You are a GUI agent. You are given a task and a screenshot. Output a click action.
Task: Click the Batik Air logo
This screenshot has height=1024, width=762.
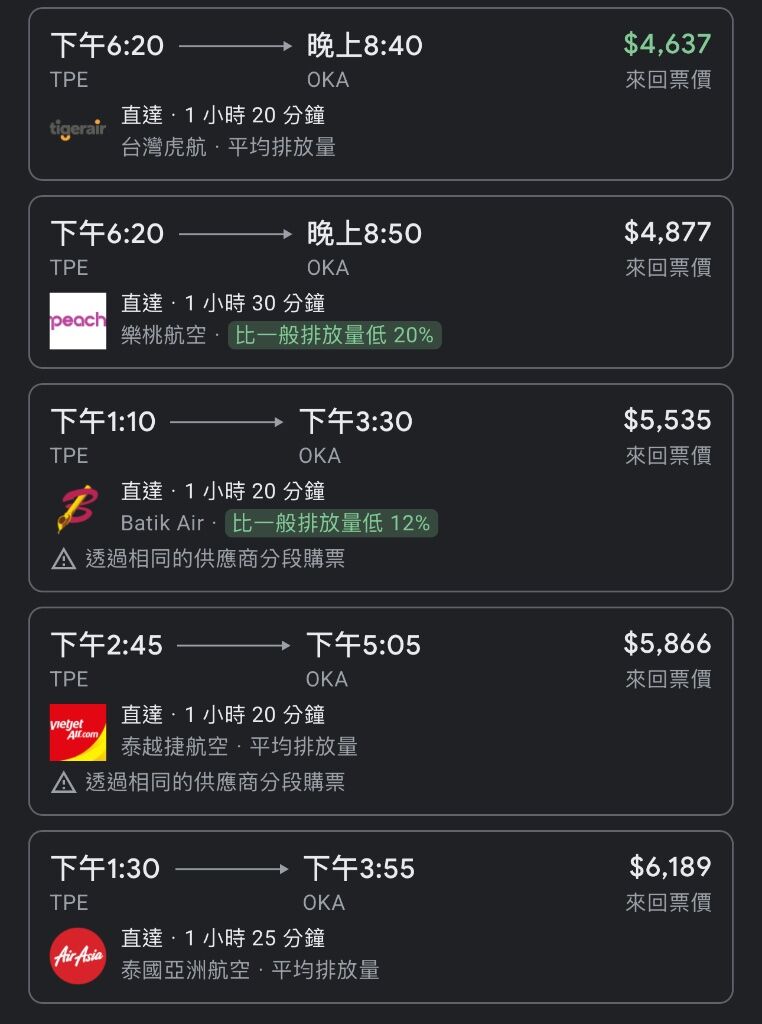(78, 509)
